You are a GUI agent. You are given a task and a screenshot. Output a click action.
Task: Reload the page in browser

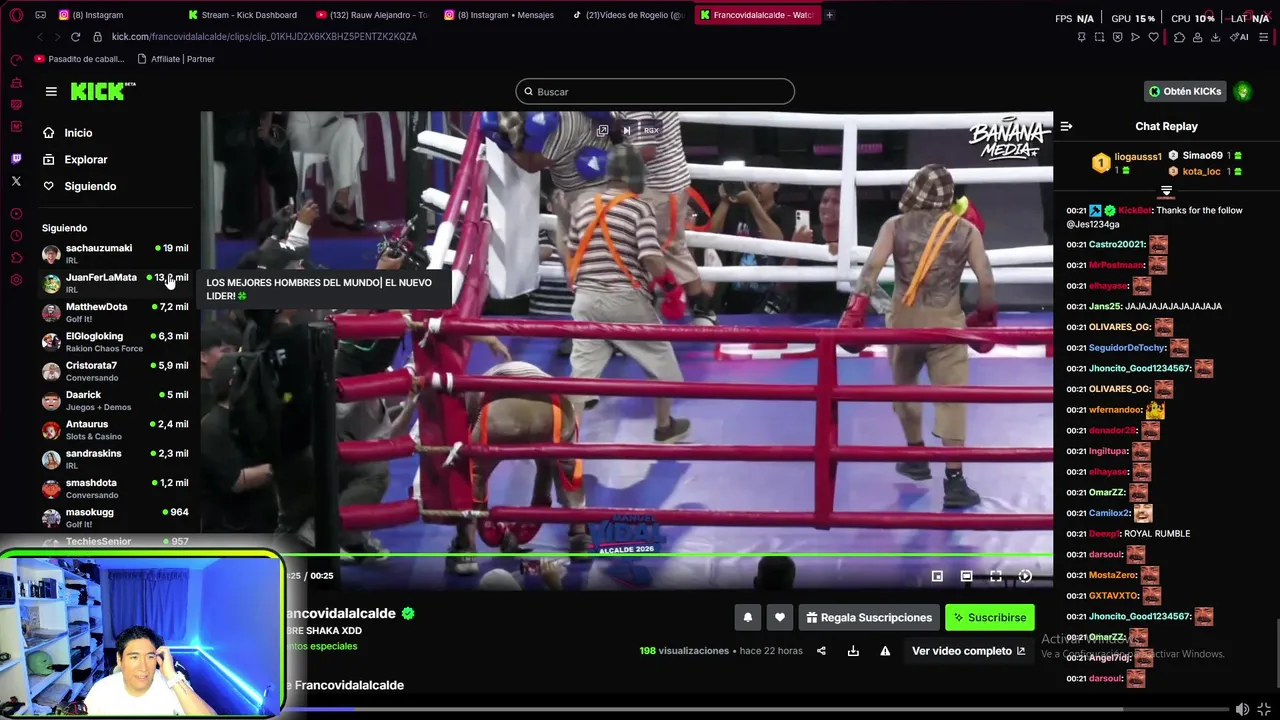click(x=75, y=37)
